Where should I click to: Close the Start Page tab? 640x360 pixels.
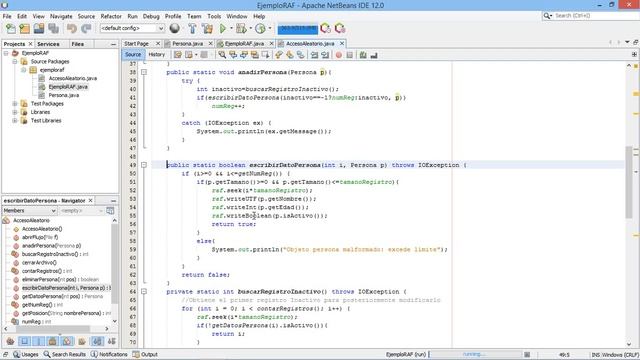point(158,44)
